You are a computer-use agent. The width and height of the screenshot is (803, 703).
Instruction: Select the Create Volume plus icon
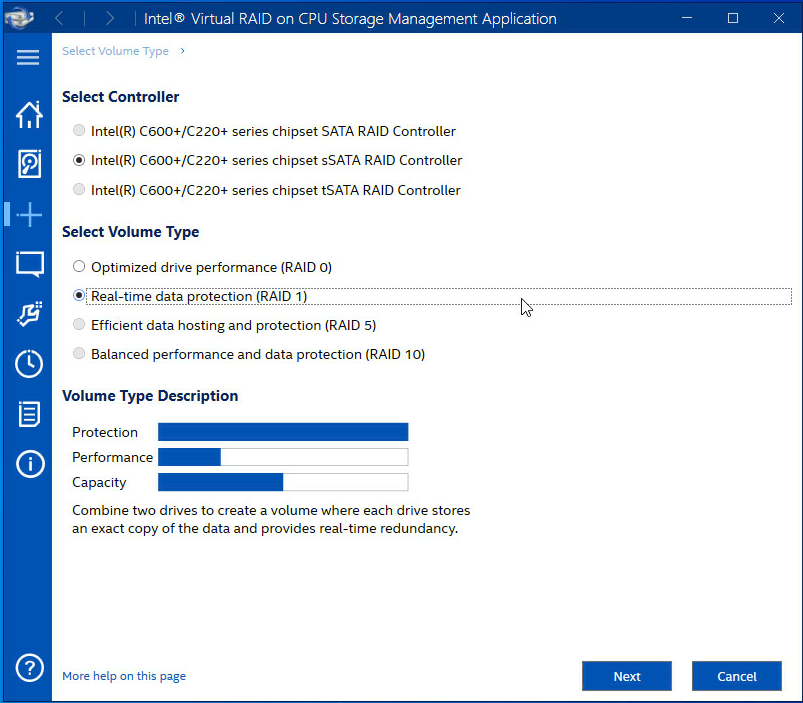[29, 214]
